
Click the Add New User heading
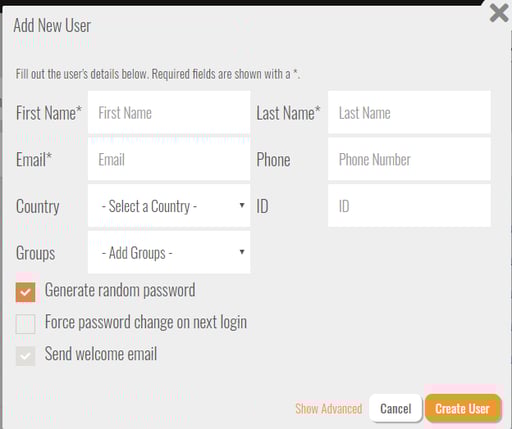click(x=52, y=25)
